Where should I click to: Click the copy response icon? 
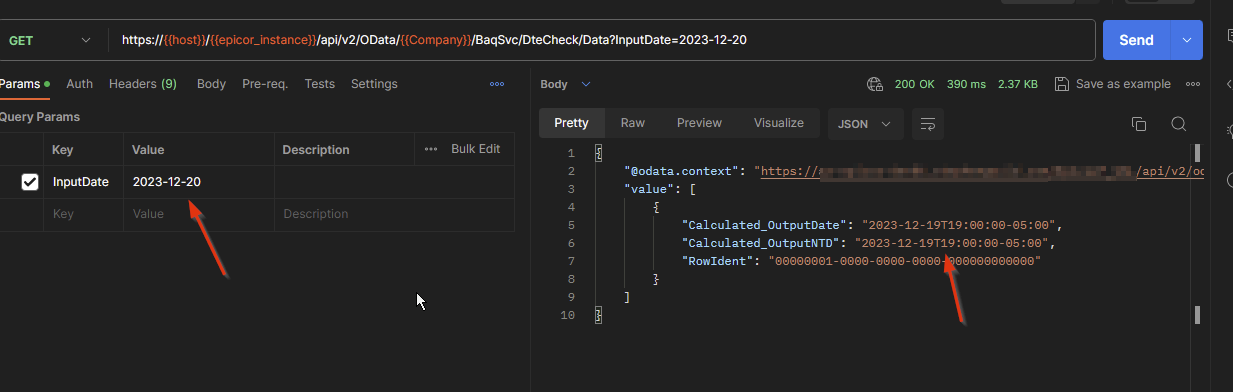[1138, 124]
